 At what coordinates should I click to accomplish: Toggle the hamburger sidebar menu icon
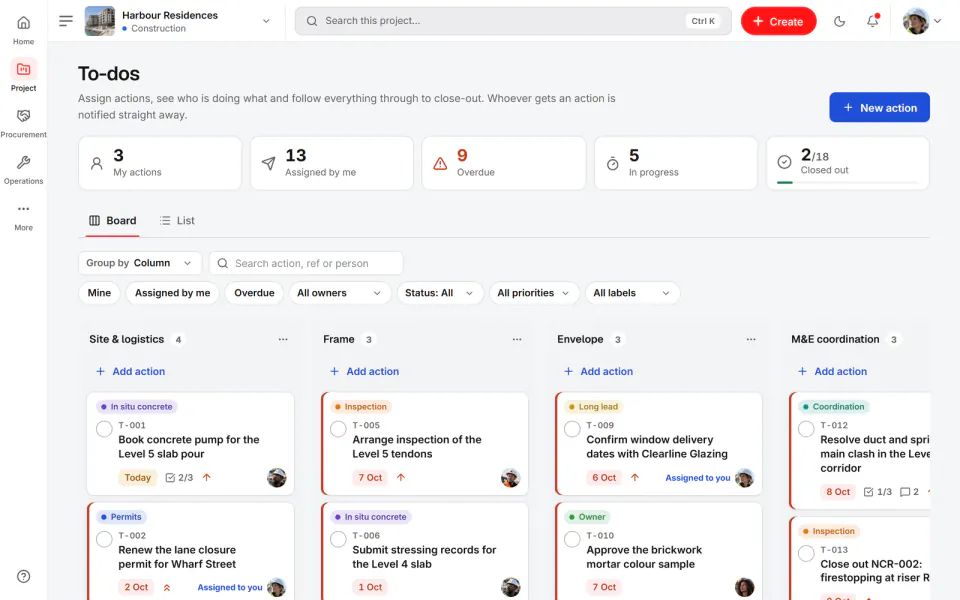(66, 21)
